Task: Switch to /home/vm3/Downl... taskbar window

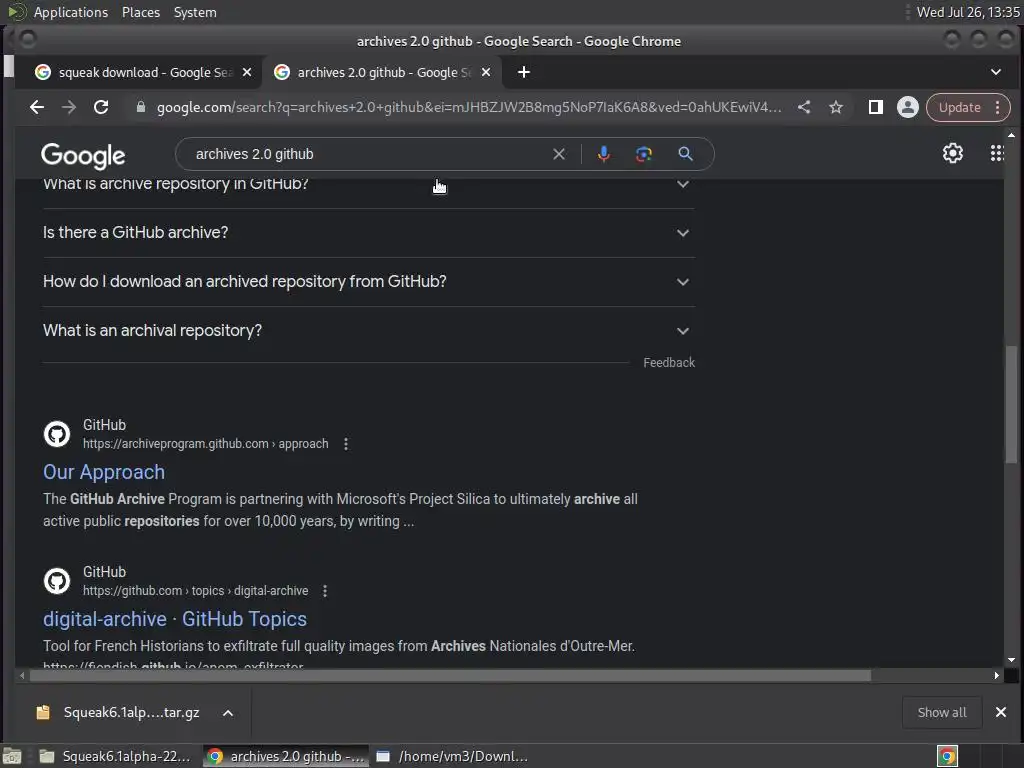Action: (x=452, y=756)
